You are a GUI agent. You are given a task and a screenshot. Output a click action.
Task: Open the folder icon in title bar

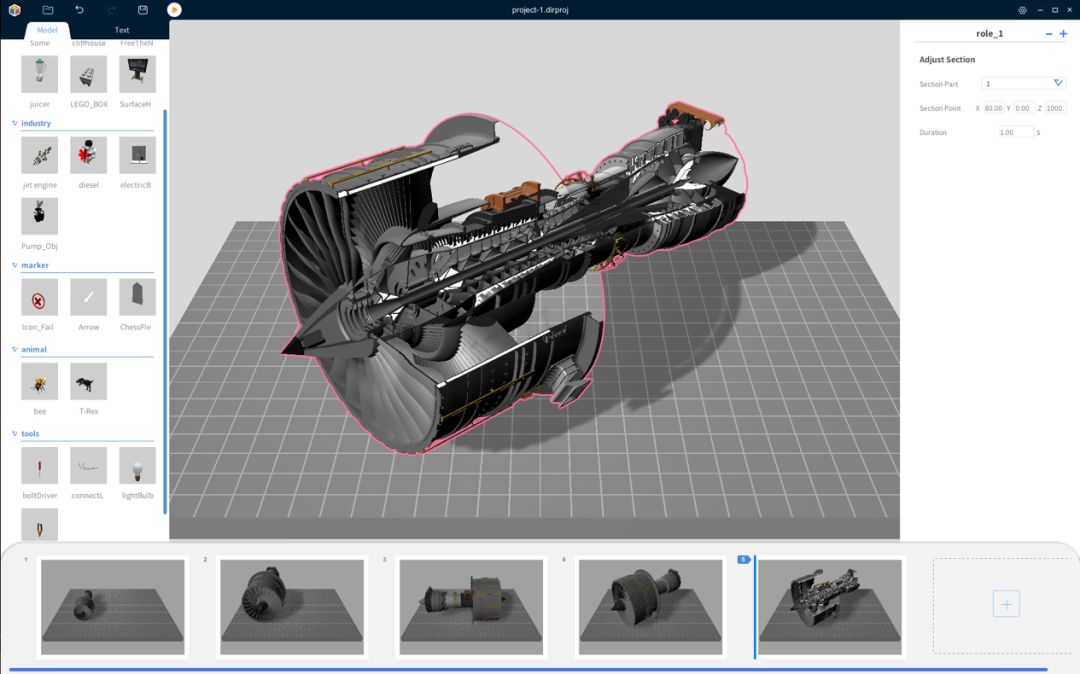[48, 10]
